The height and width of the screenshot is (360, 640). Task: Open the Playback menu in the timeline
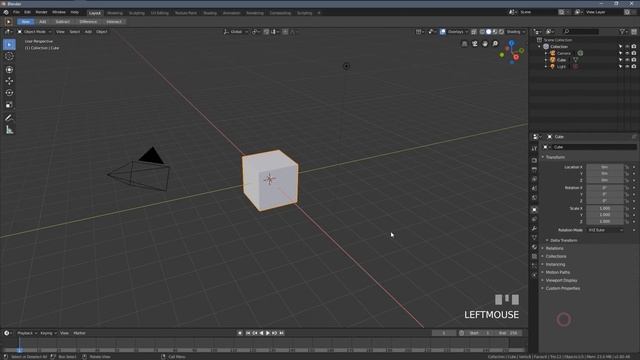click(27, 333)
